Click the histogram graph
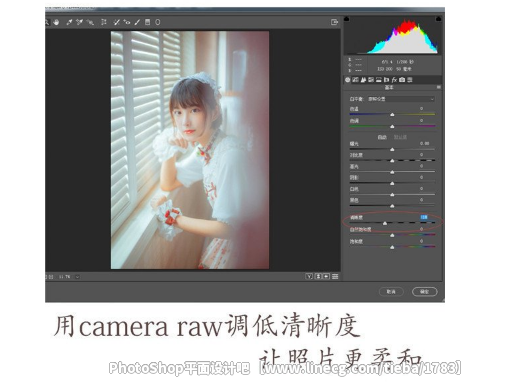The image size is (517, 387). 392,36
